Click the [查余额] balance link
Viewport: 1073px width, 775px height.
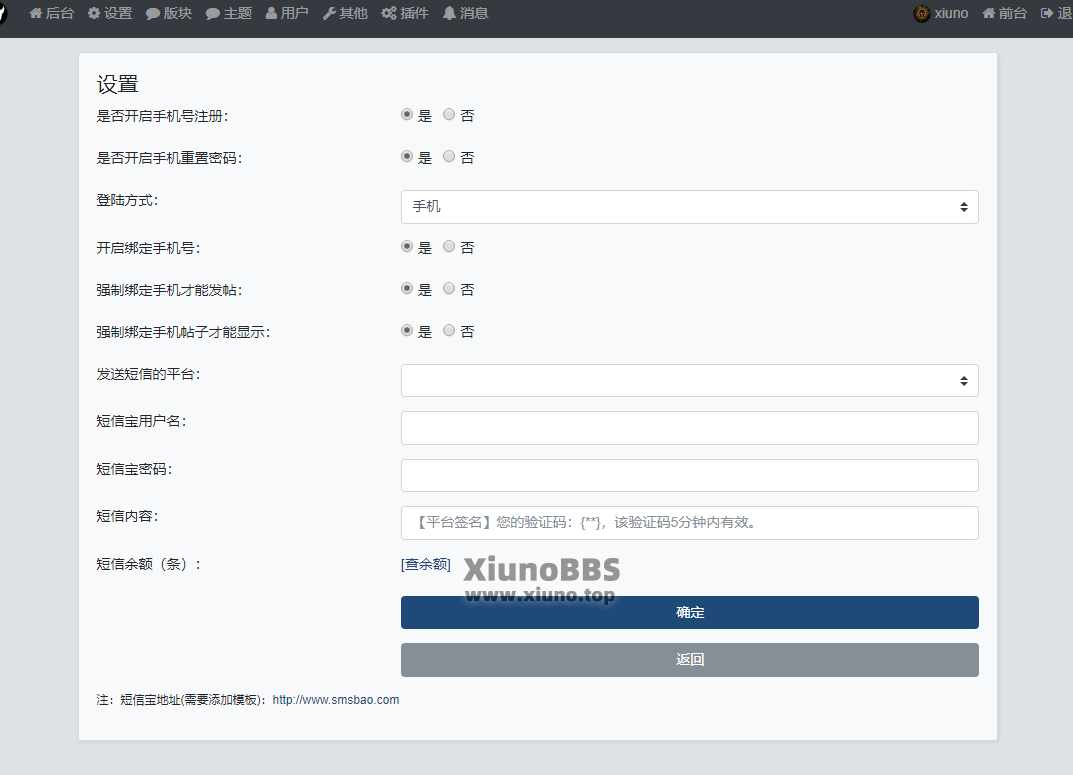(426, 564)
